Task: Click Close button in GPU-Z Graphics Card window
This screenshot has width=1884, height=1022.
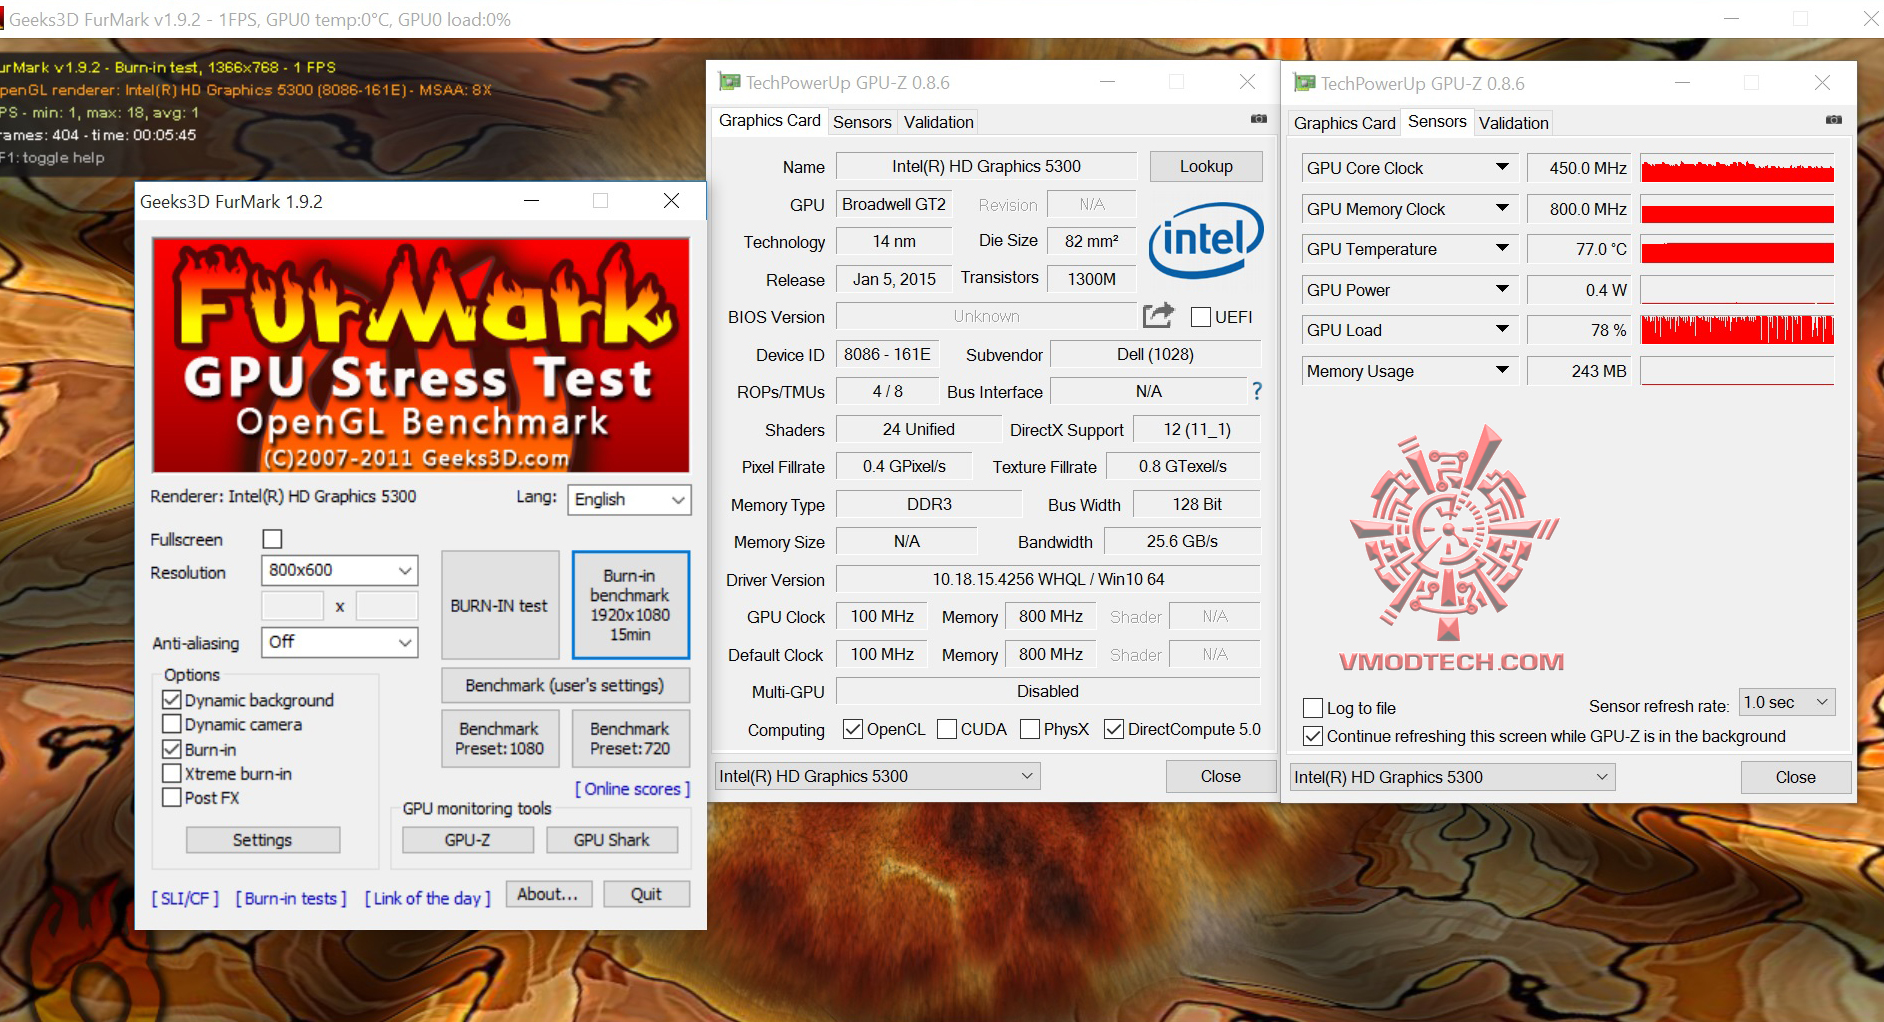Action: 1220,776
